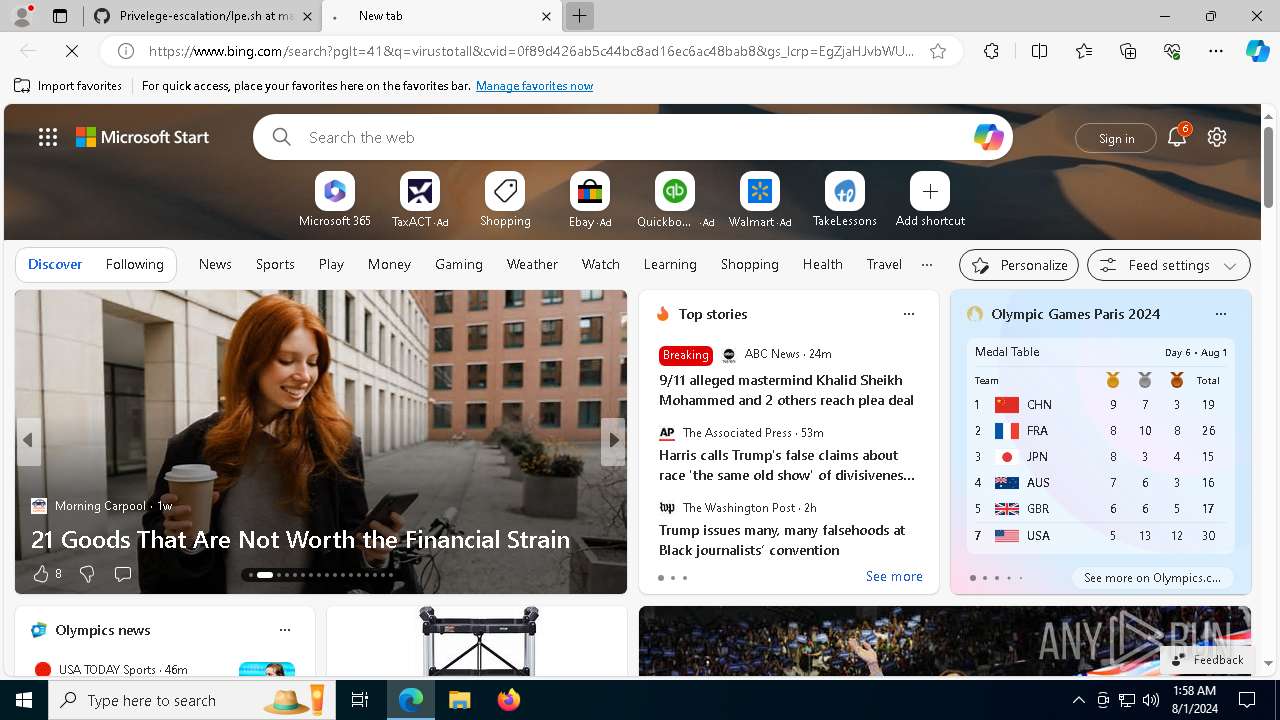
Task: Go to previous carousel slide arrow
Action: point(28,440)
